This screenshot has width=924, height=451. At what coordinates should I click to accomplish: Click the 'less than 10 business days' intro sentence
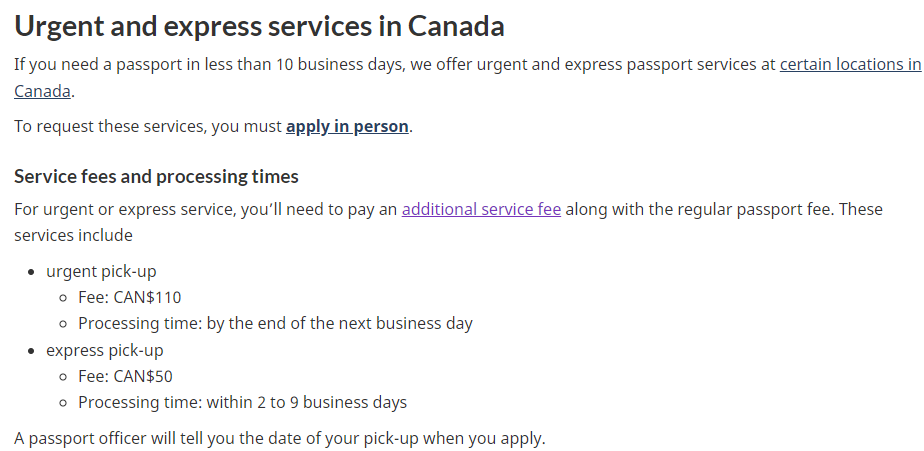click(395, 64)
